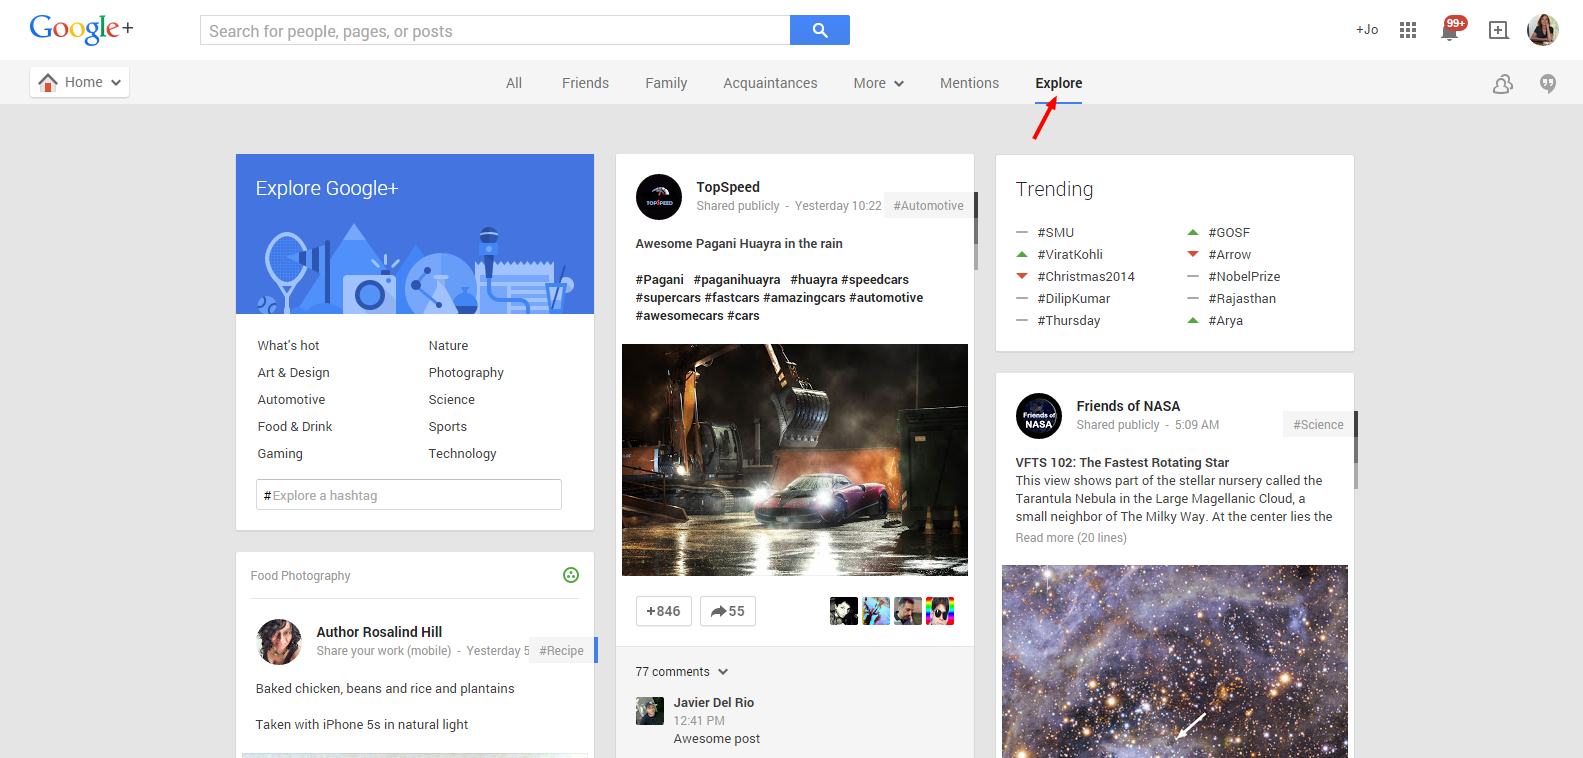Click the blue search magnifier button
This screenshot has height=758, width=1583.
(819, 30)
